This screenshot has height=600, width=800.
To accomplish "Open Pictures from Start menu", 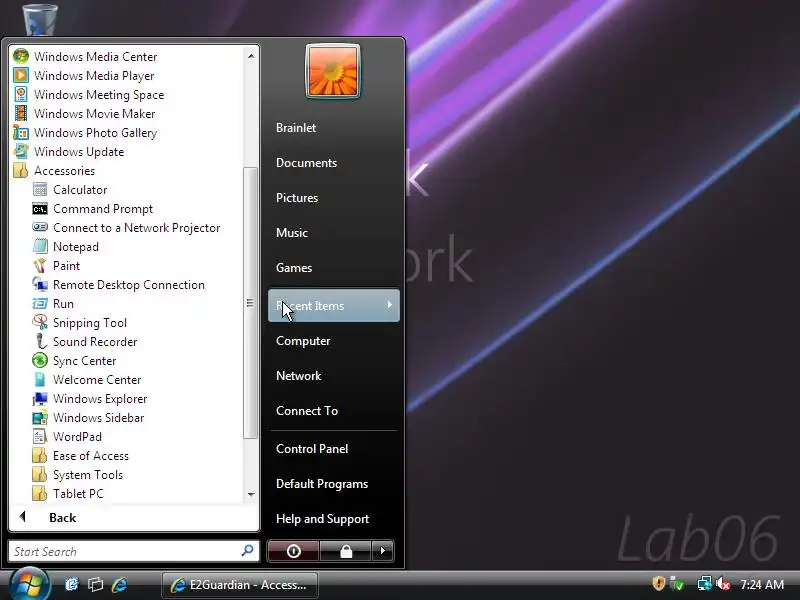I will (297, 198).
